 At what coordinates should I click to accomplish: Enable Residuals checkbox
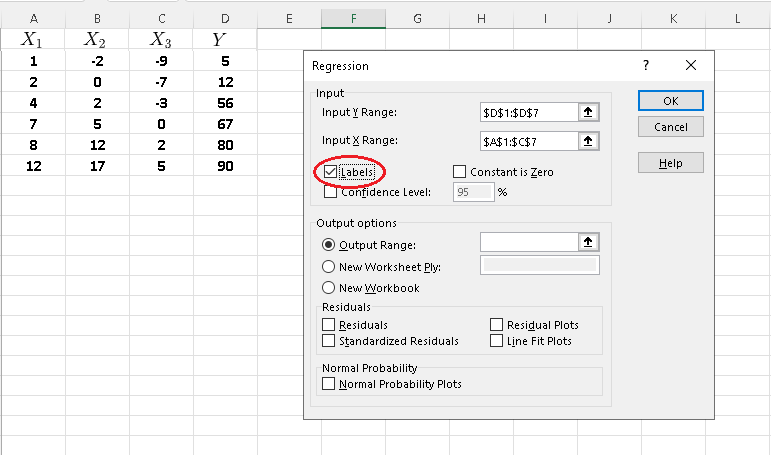[x=329, y=325]
